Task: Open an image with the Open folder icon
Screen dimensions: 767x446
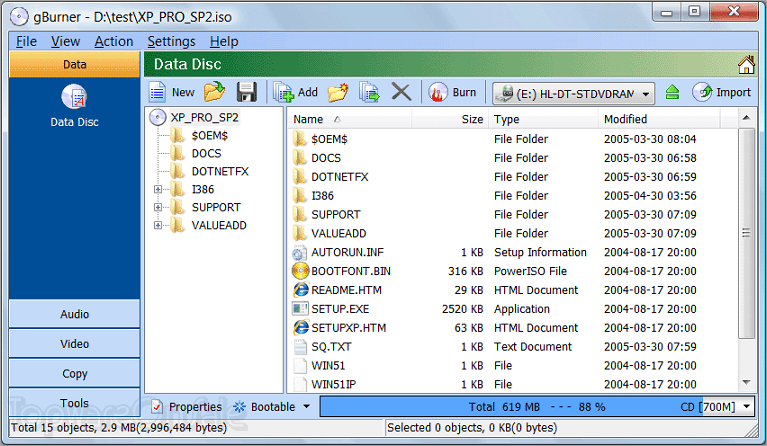Action: pyautogui.click(x=214, y=91)
